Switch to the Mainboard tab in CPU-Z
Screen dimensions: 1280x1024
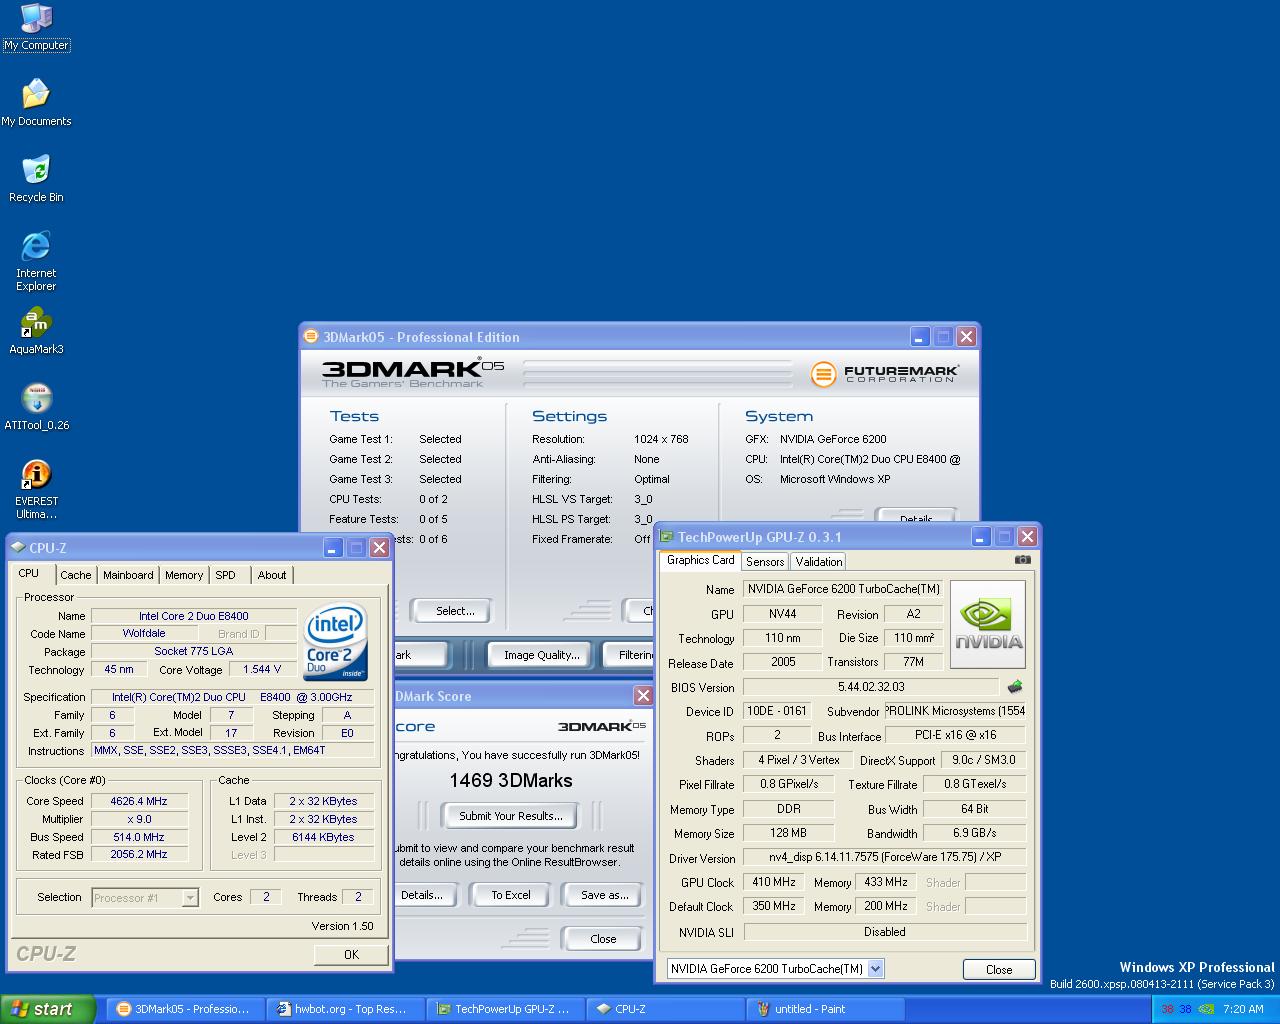pyautogui.click(x=128, y=575)
